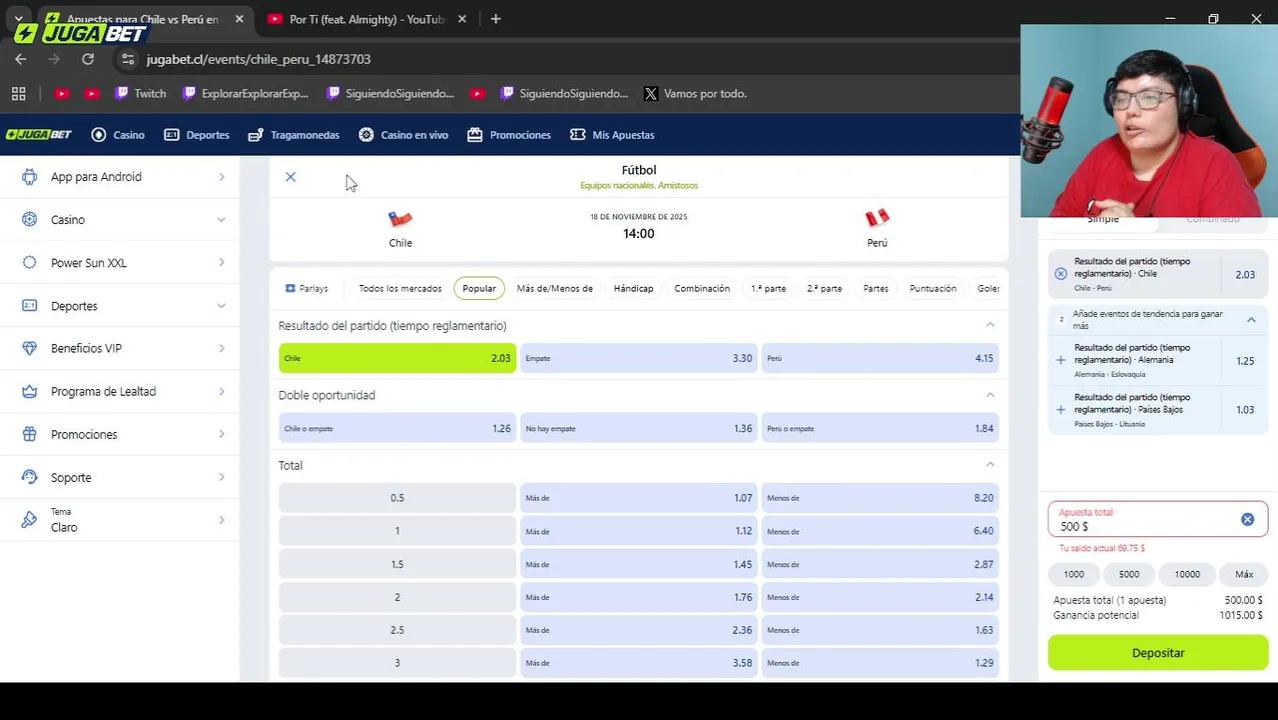The height and width of the screenshot is (720, 1278).
Task: Select the Popular market tab
Action: [x=479, y=288]
